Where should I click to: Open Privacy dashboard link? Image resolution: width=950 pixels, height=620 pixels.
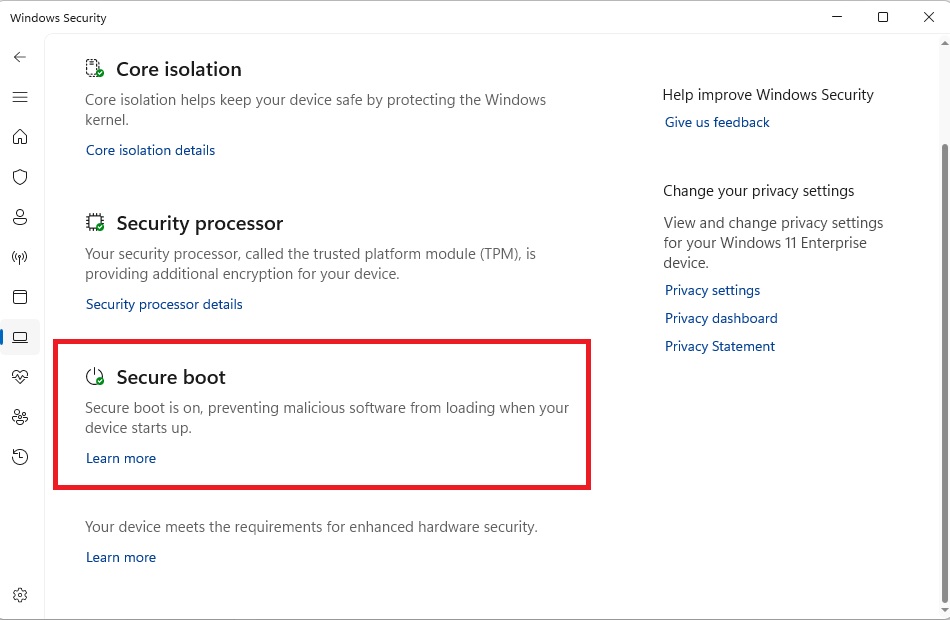point(721,318)
